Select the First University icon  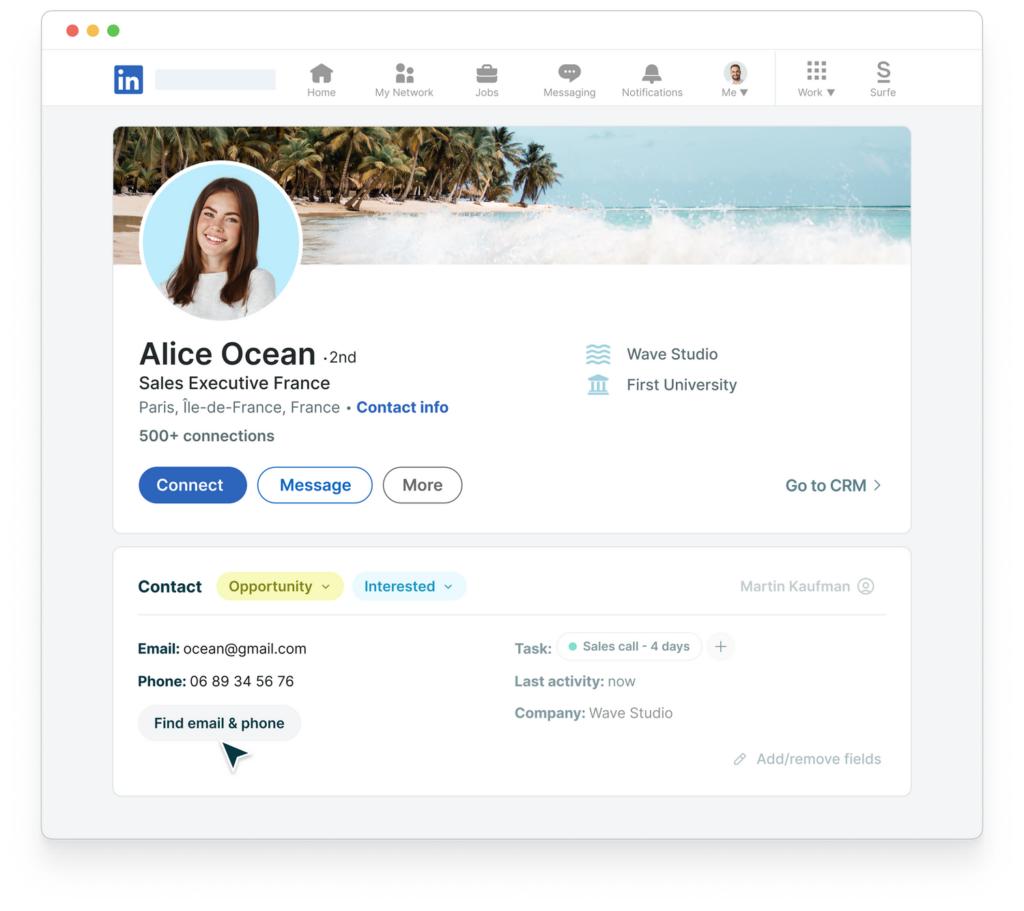coord(597,384)
